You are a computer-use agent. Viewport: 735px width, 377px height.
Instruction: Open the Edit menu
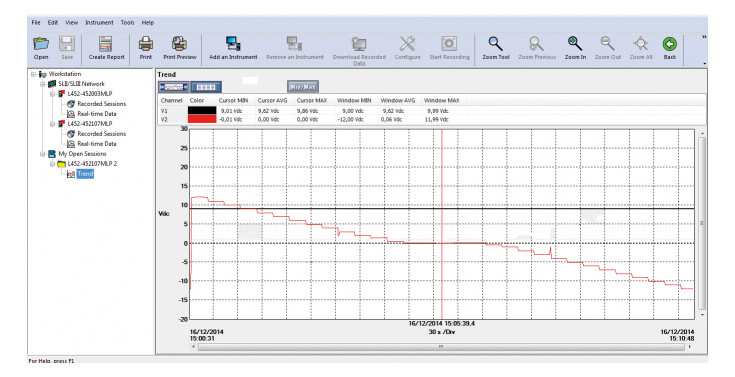click(x=52, y=23)
